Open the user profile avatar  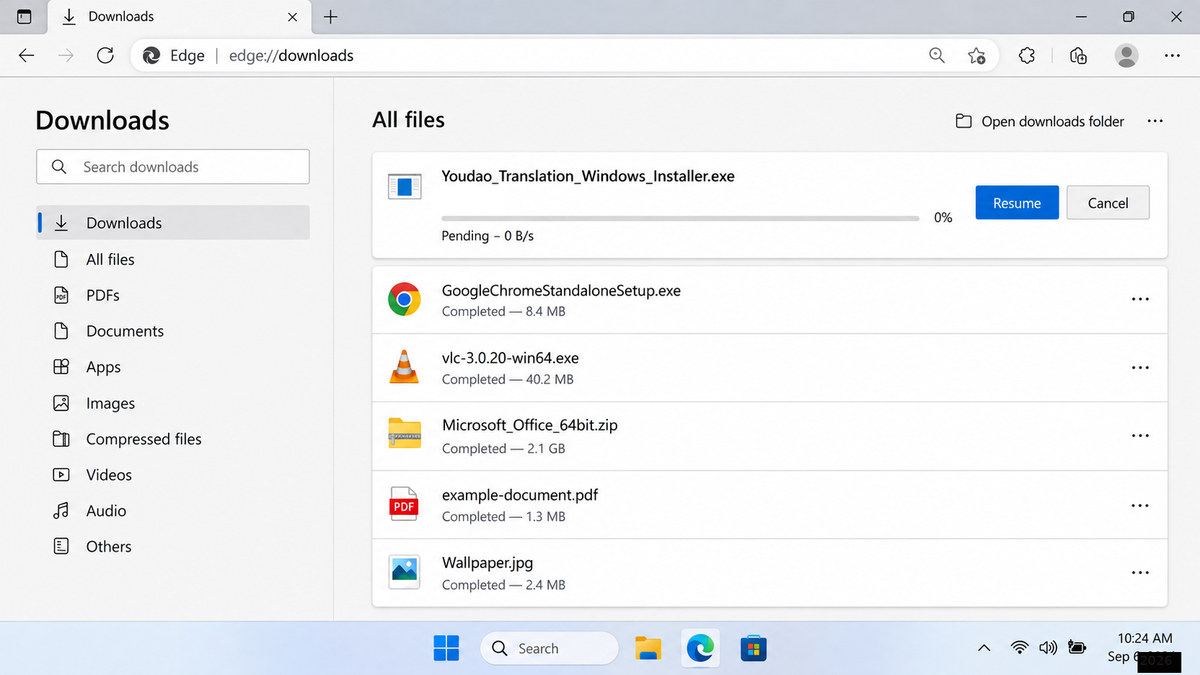point(1127,56)
